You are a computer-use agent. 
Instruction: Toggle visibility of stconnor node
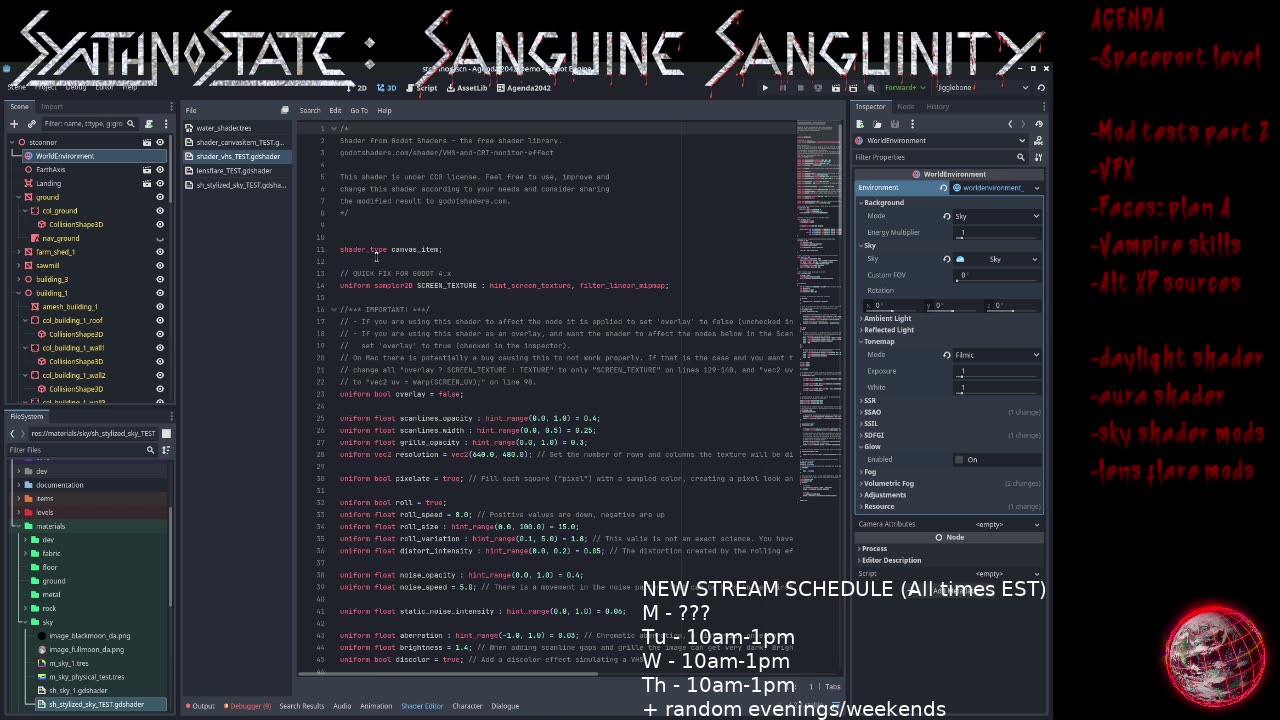tap(160, 142)
